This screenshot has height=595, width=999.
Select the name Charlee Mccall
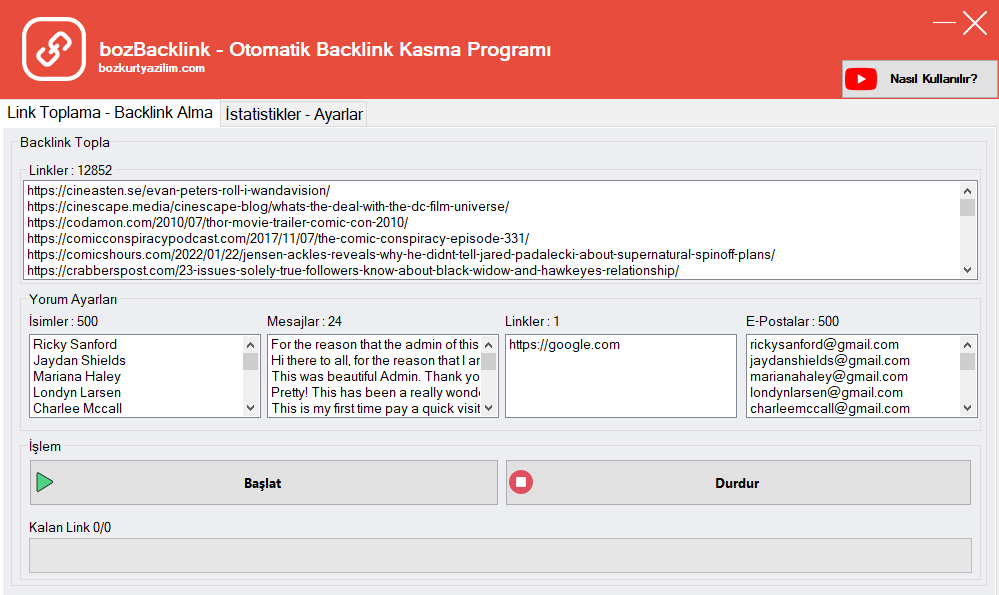[77, 408]
